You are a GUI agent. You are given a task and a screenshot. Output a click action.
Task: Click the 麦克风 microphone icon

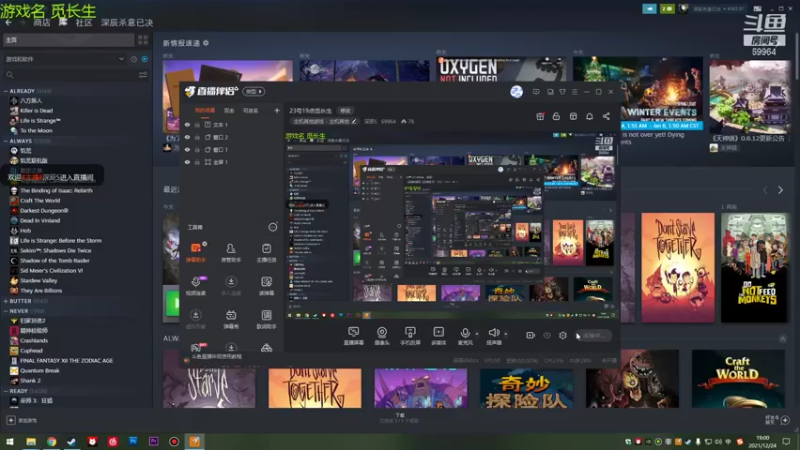pos(465,333)
